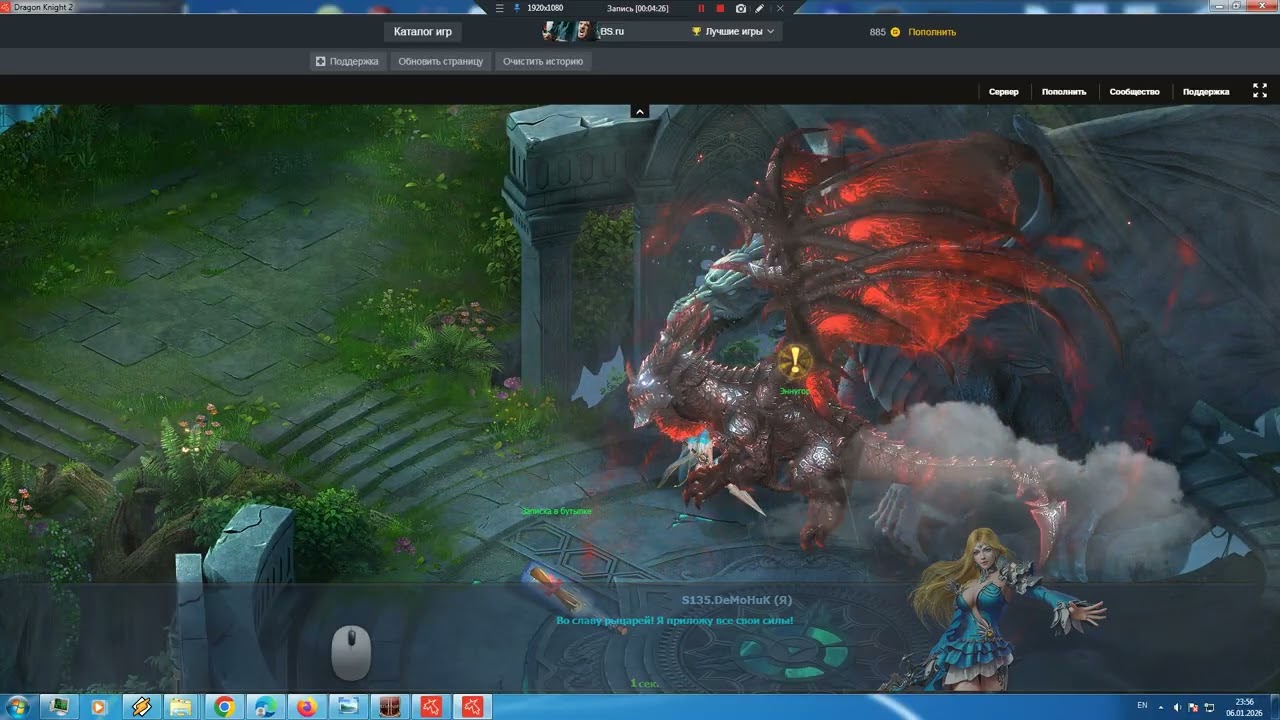Collapse the top panel with chevron
Viewport: 1280px width, 720px height.
[x=640, y=111]
